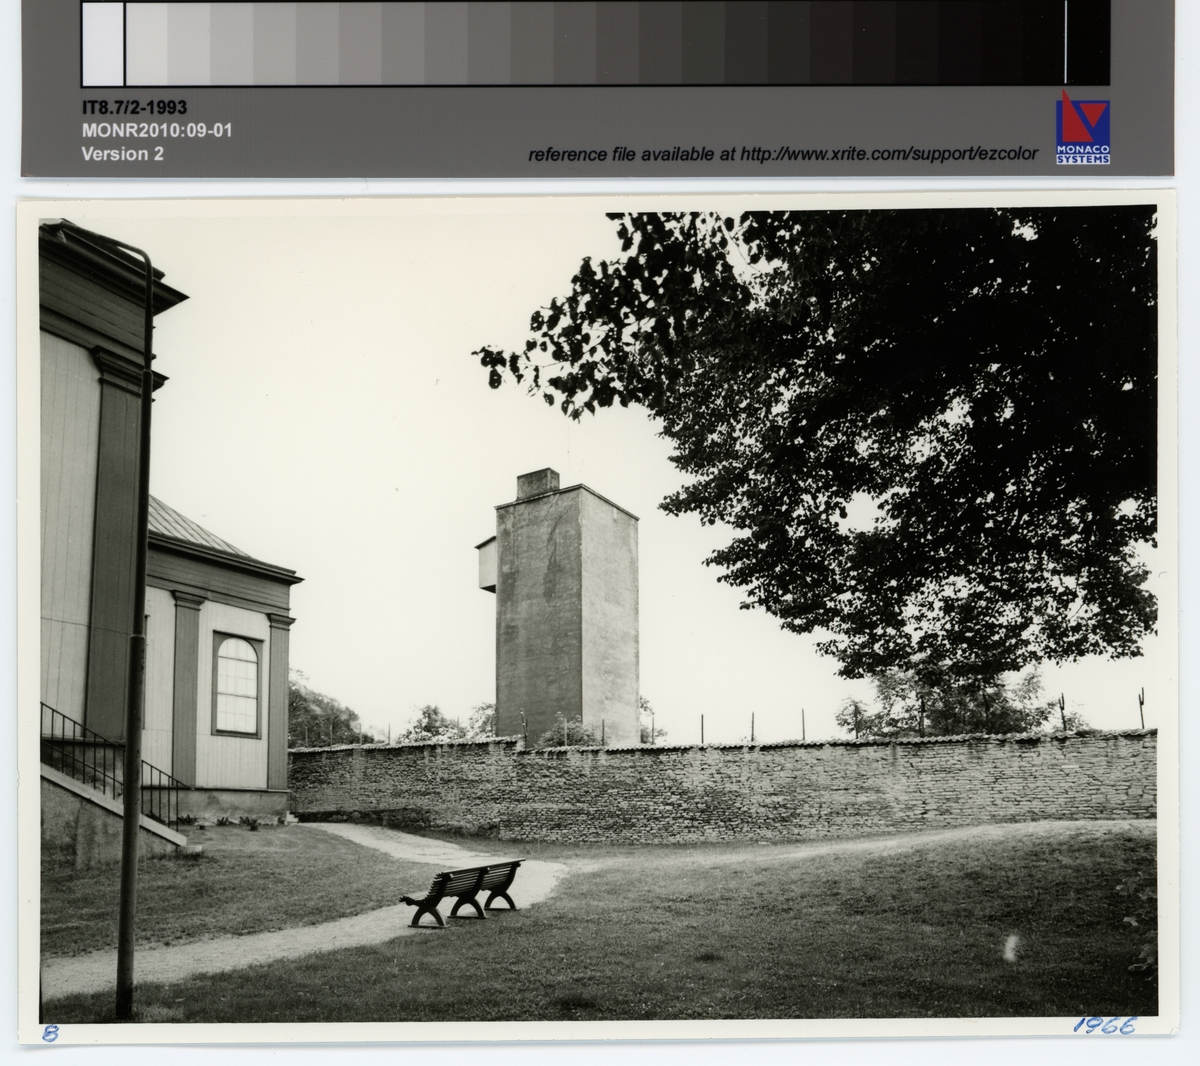Screen dimensions: 1200x1066
Task: Click the MONR2010:09-01 label text
Action: click(156, 131)
